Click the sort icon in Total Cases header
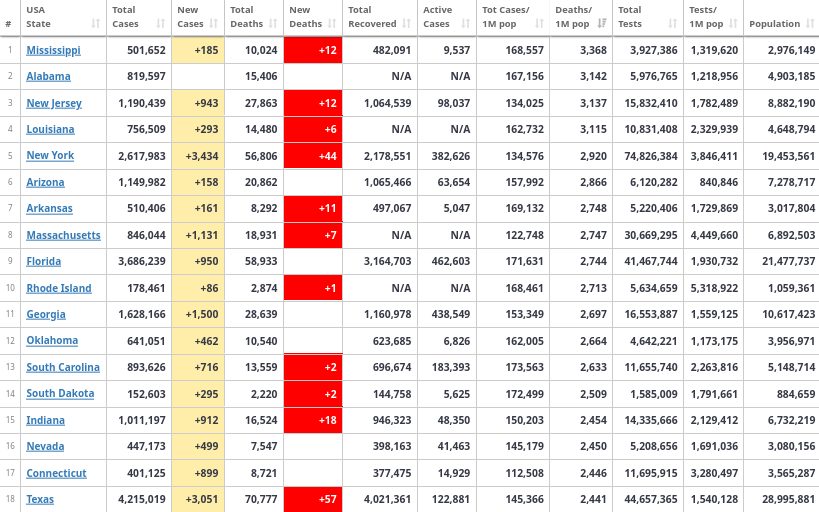The height and width of the screenshot is (512, 819). tap(159, 23)
